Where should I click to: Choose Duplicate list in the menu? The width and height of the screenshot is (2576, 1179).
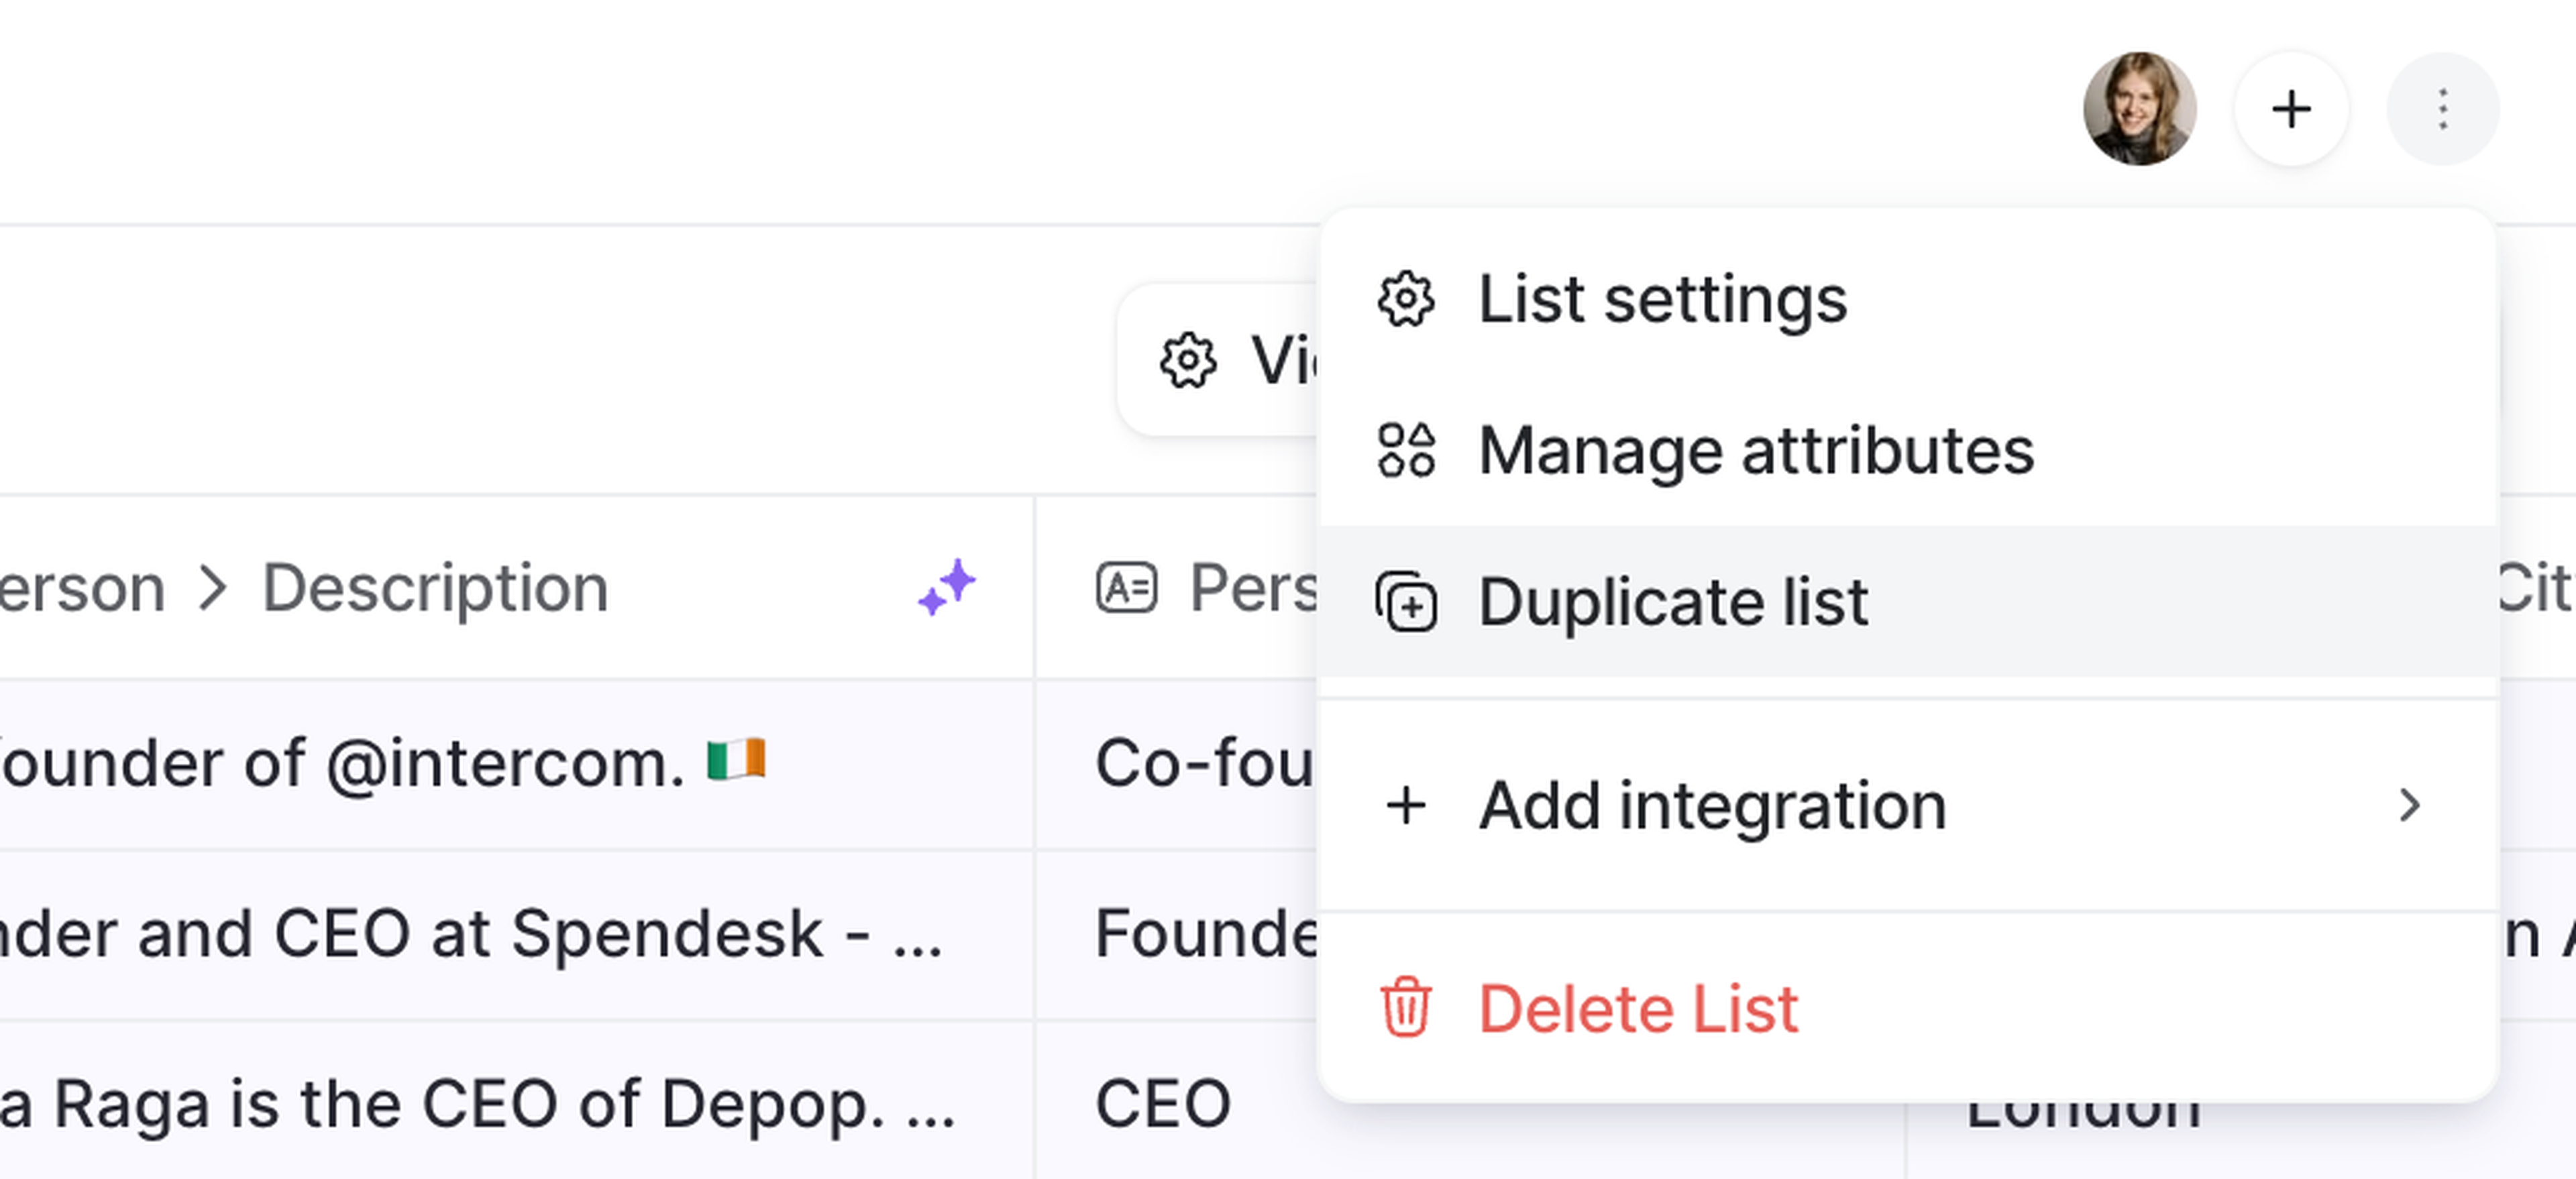click(x=1673, y=602)
